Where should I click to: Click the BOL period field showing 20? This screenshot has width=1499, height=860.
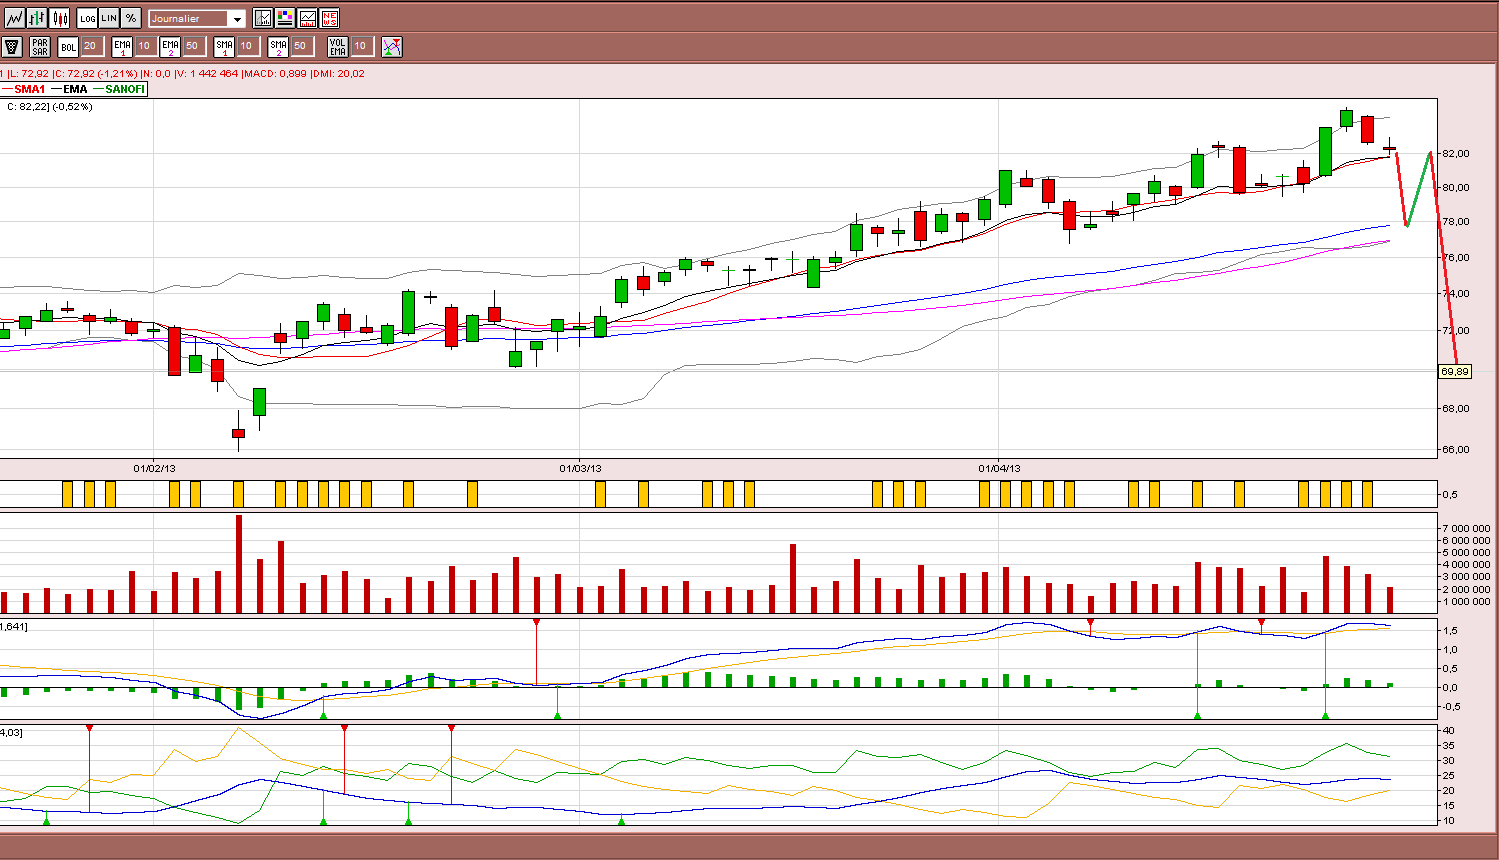91,46
